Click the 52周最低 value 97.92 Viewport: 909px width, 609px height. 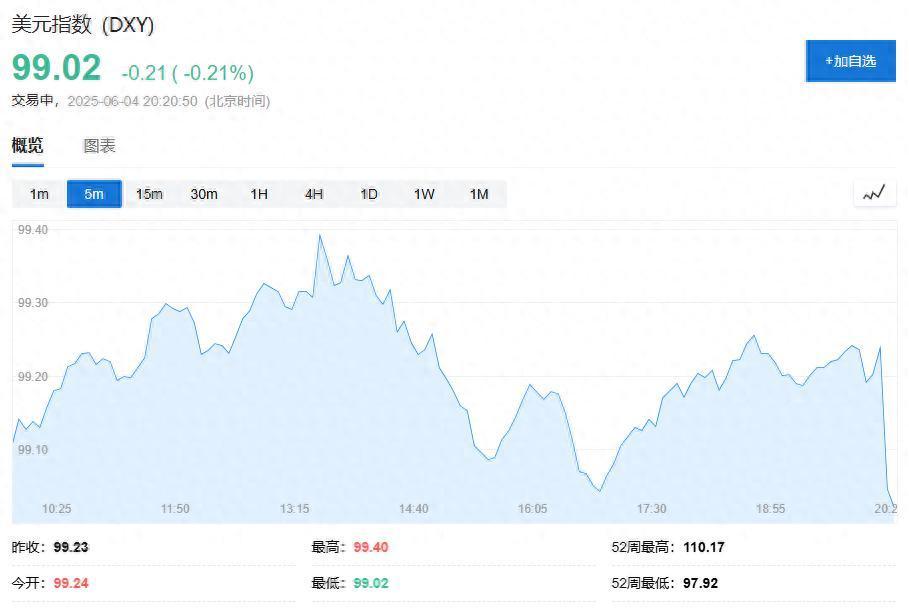pos(700,583)
